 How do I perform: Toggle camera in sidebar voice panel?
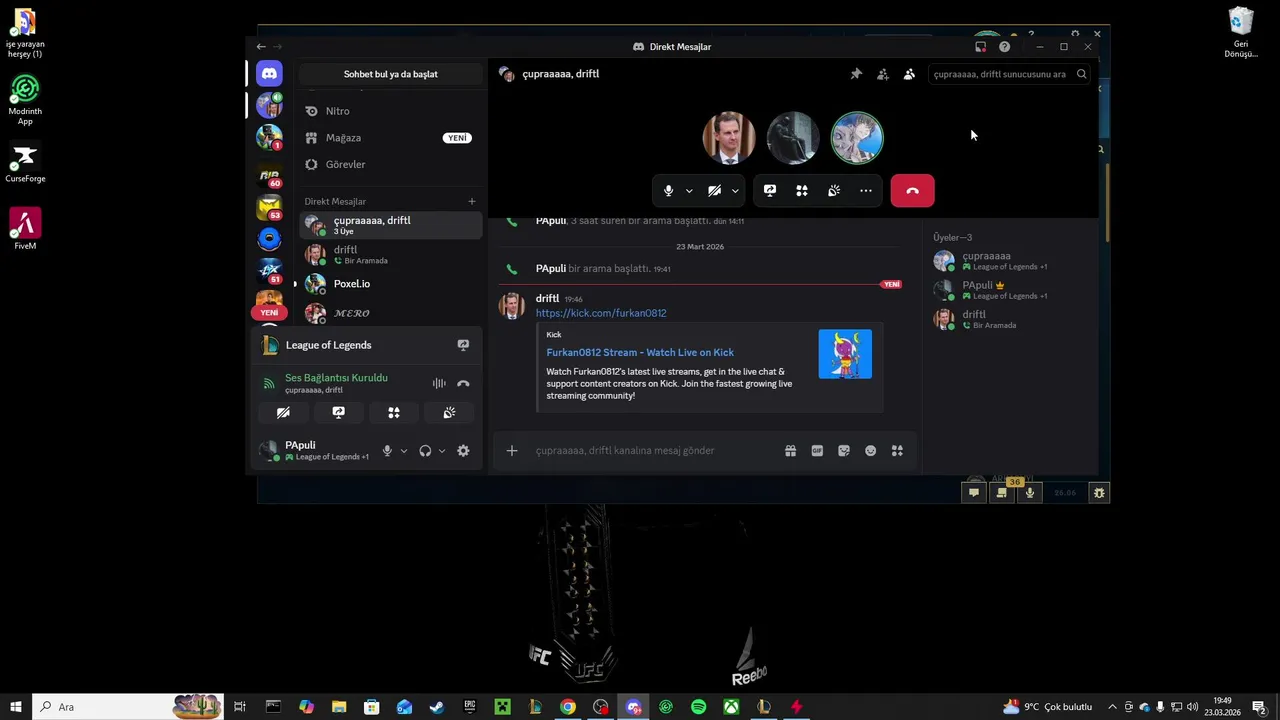pyautogui.click(x=283, y=412)
